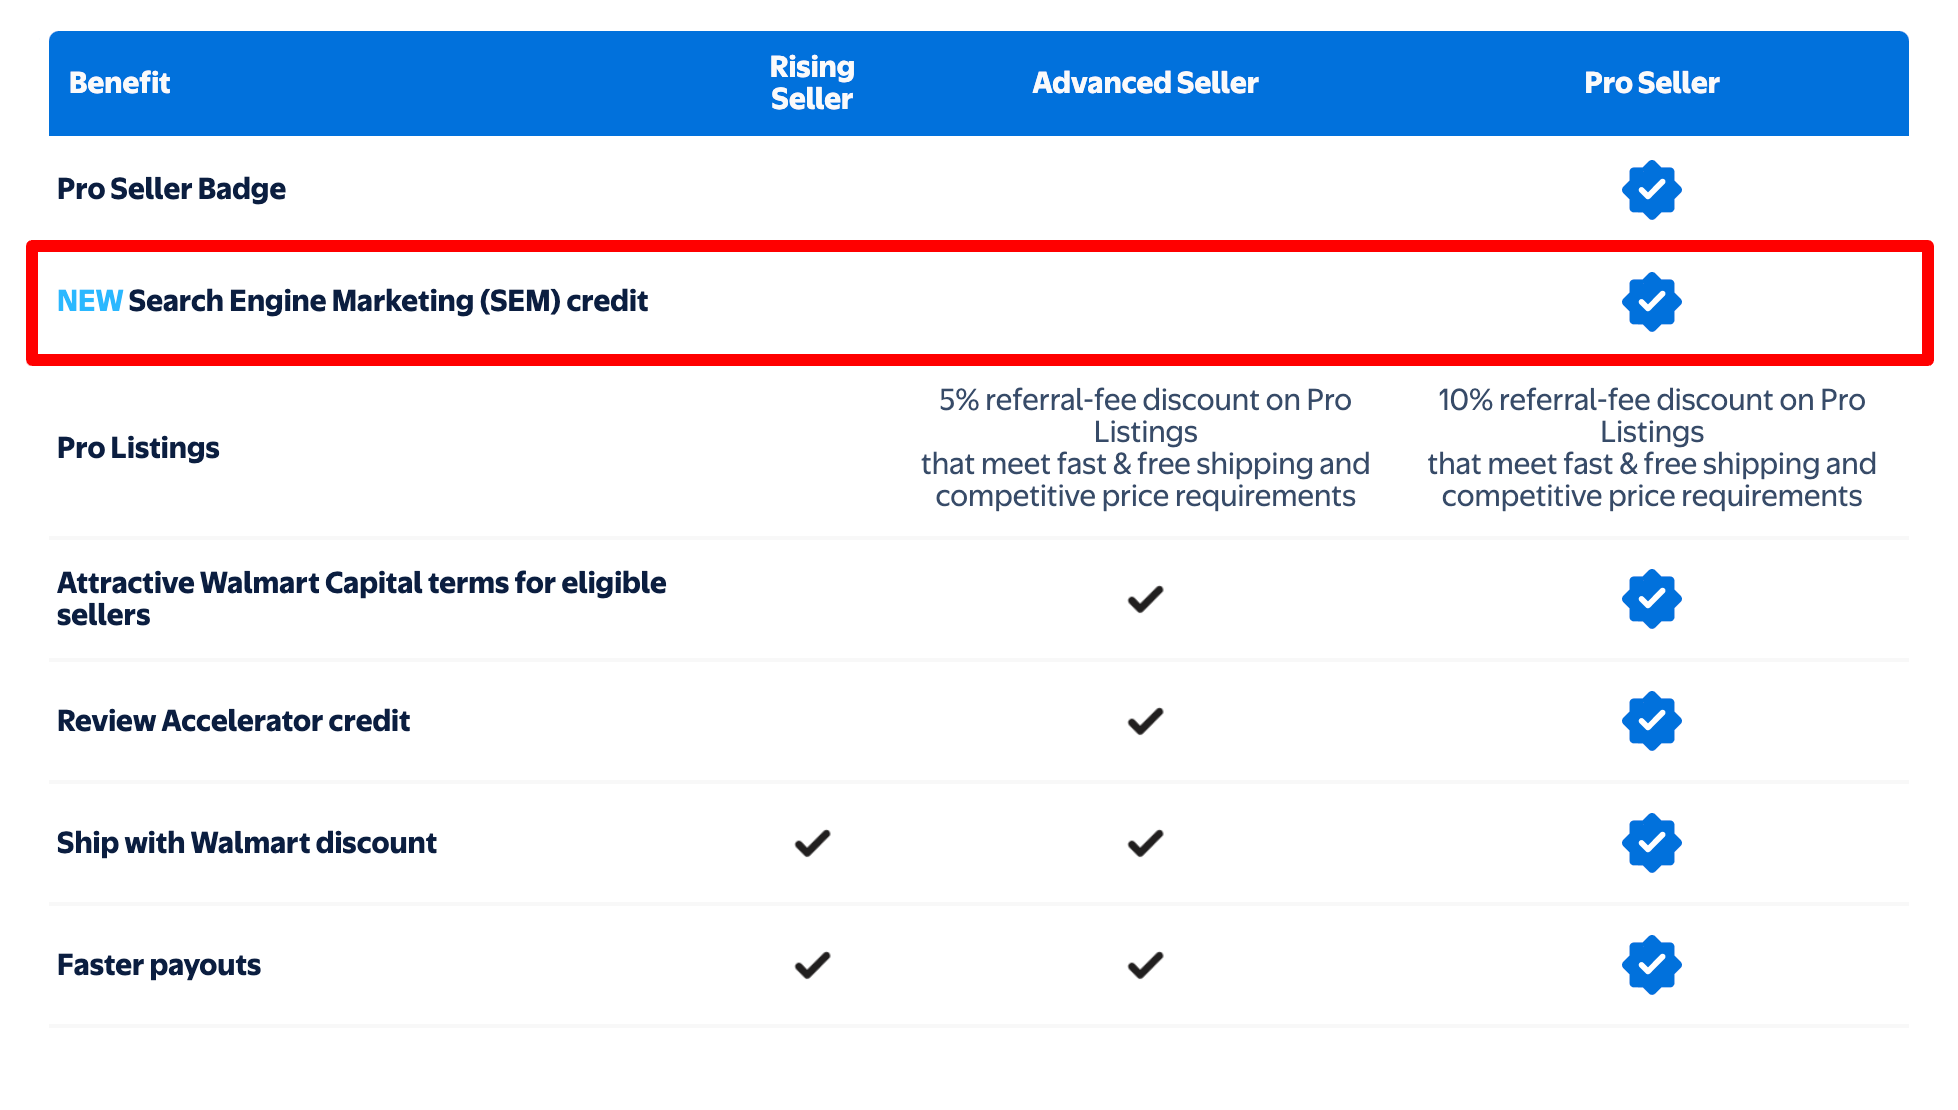This screenshot has width=1958, height=1110.
Task: Click the NEW Search Engine Marketing credit label
Action: [352, 301]
